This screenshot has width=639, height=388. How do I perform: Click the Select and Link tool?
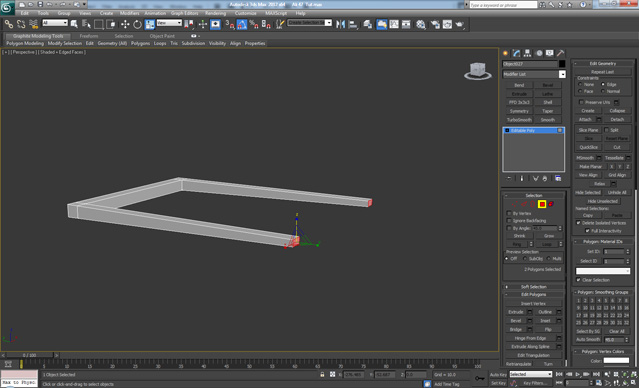[9, 24]
